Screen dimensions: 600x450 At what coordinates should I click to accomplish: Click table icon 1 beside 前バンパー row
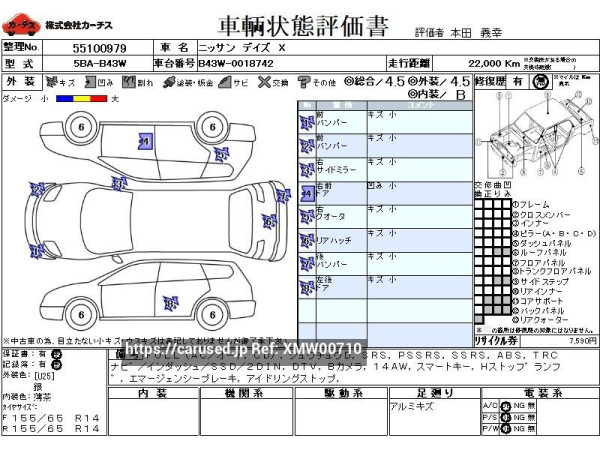(307, 123)
